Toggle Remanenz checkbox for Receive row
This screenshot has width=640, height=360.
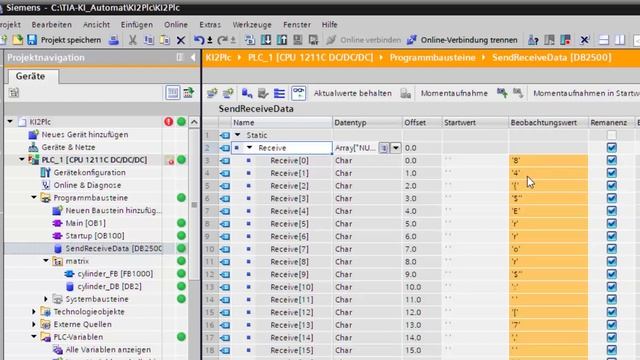pyautogui.click(x=611, y=148)
